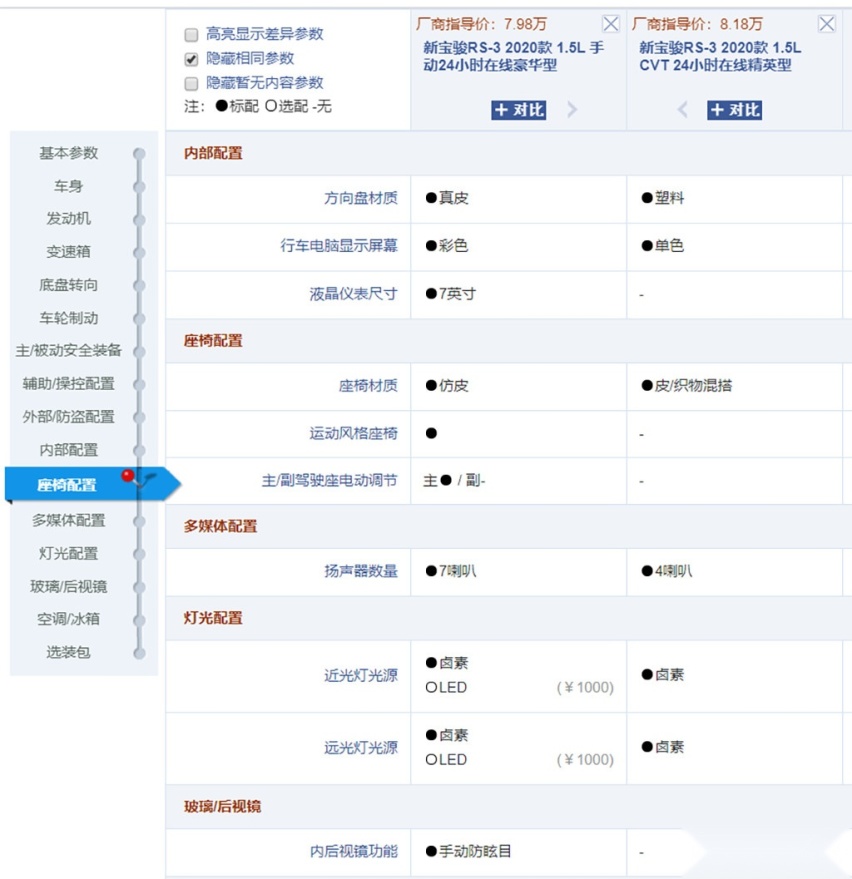Click left arrow beside second 对比 button
The width and height of the screenshot is (852, 879).
point(682,109)
